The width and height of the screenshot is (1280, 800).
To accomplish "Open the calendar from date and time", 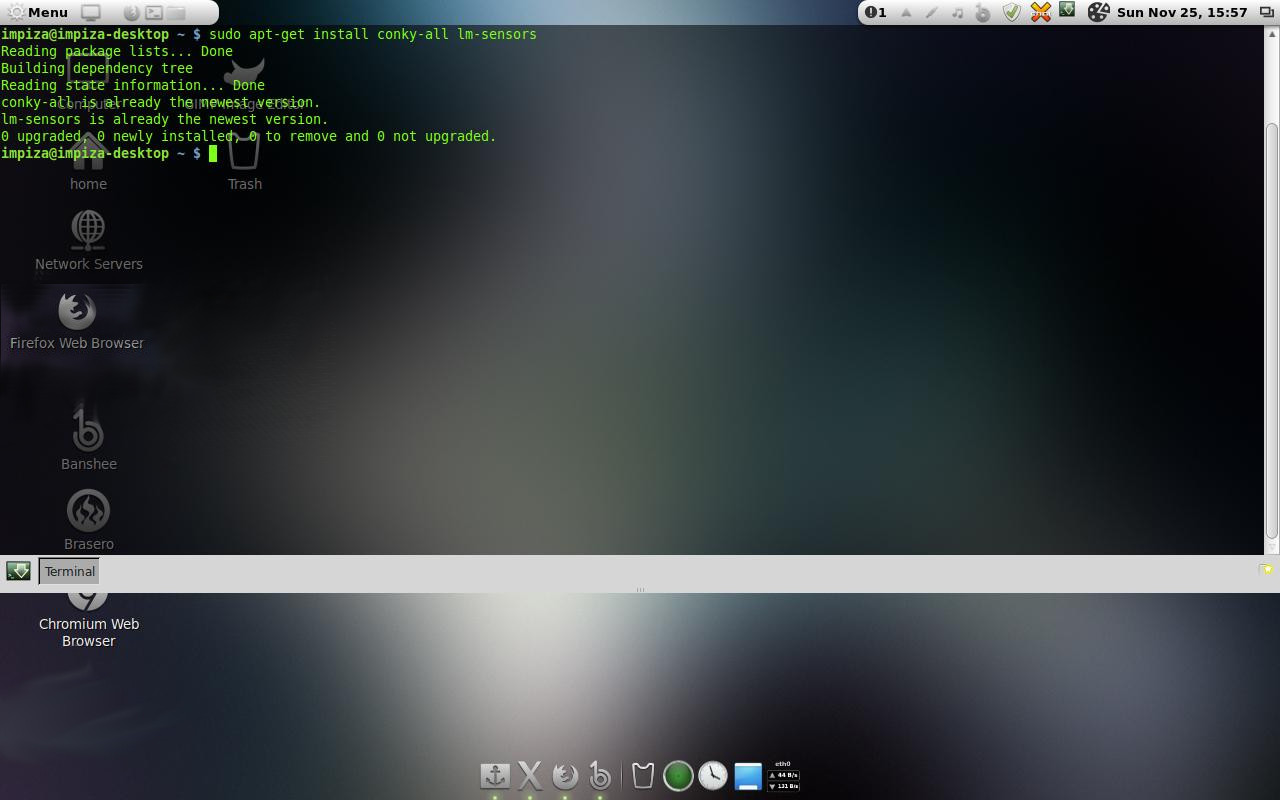I will (1181, 13).
